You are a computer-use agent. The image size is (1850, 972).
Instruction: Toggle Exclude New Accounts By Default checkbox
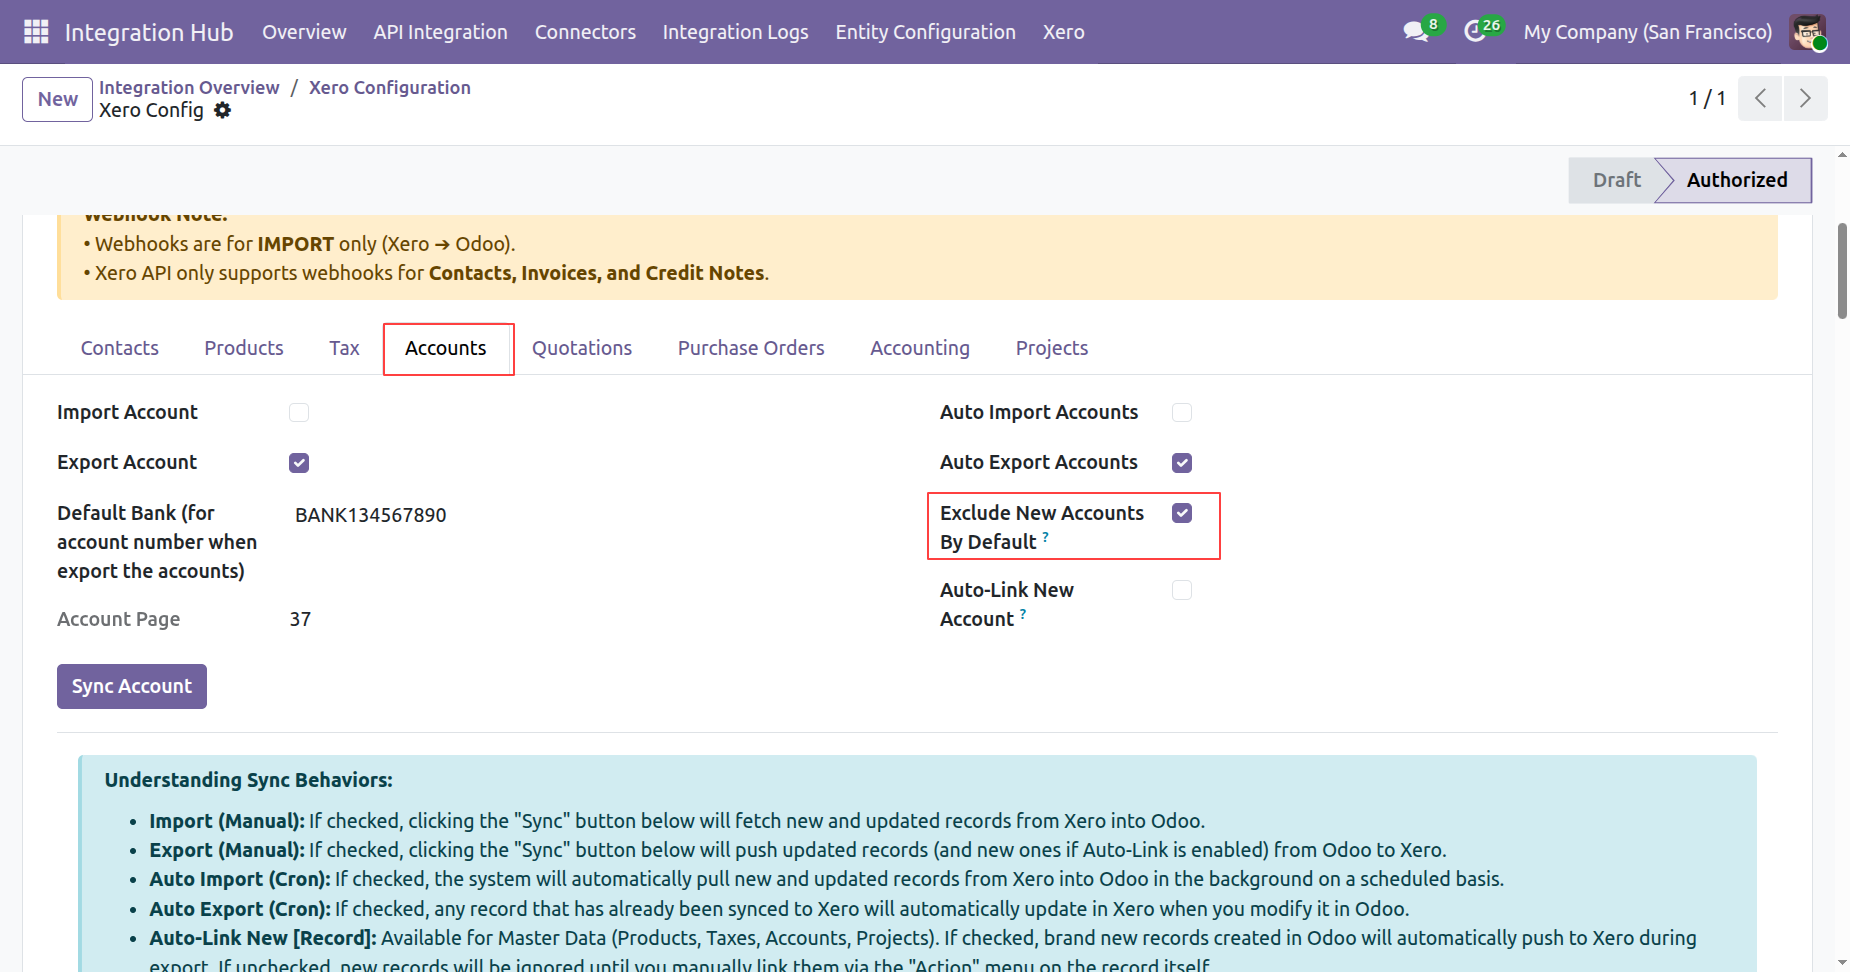[x=1182, y=513]
